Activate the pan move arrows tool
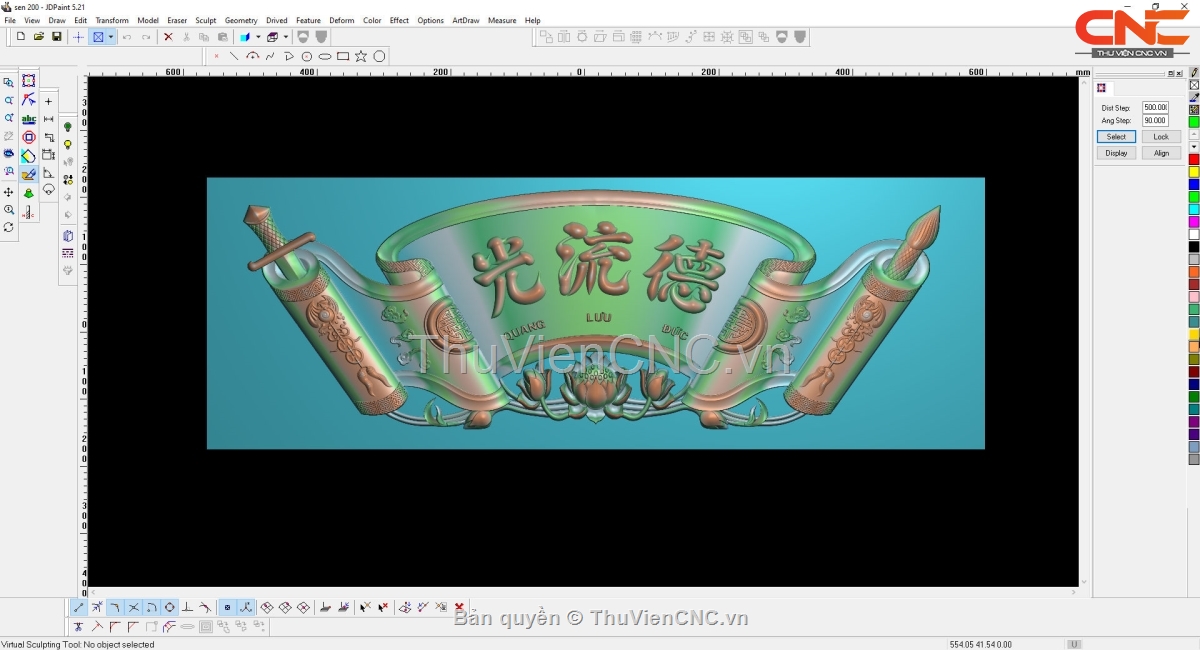 point(9,192)
